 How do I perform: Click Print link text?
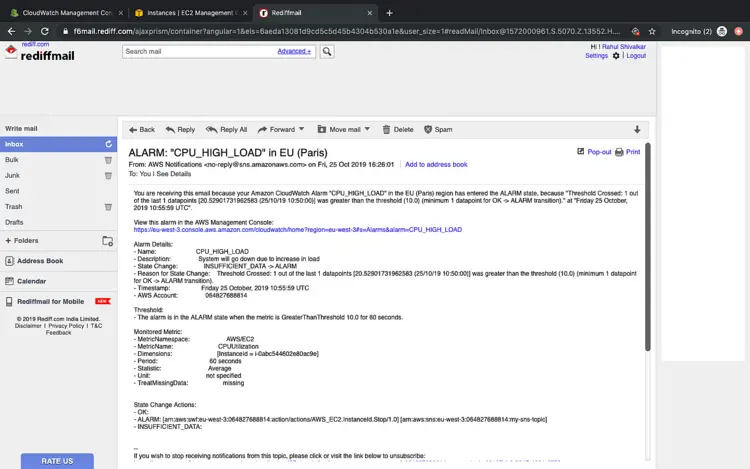(x=633, y=152)
